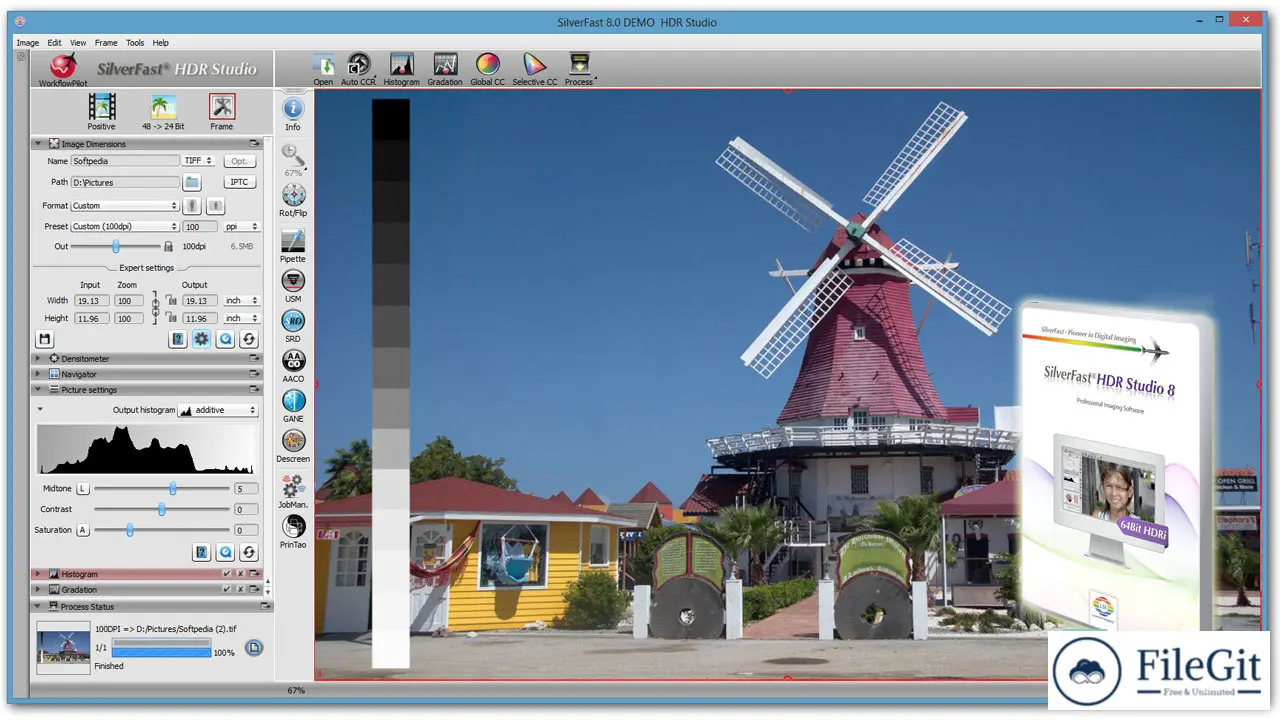Click the IPTC button
Viewport: 1280px width, 720px height.
239,182
